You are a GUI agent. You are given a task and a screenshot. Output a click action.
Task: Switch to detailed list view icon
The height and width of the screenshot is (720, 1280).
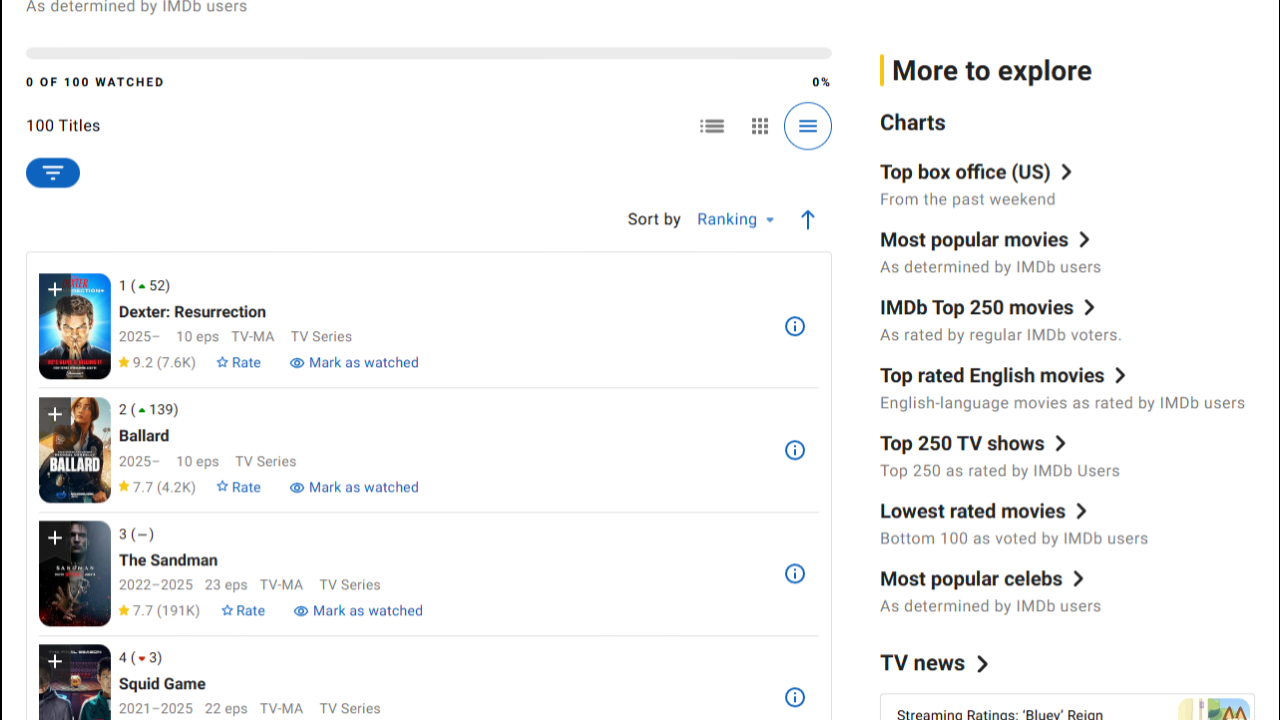coord(712,126)
